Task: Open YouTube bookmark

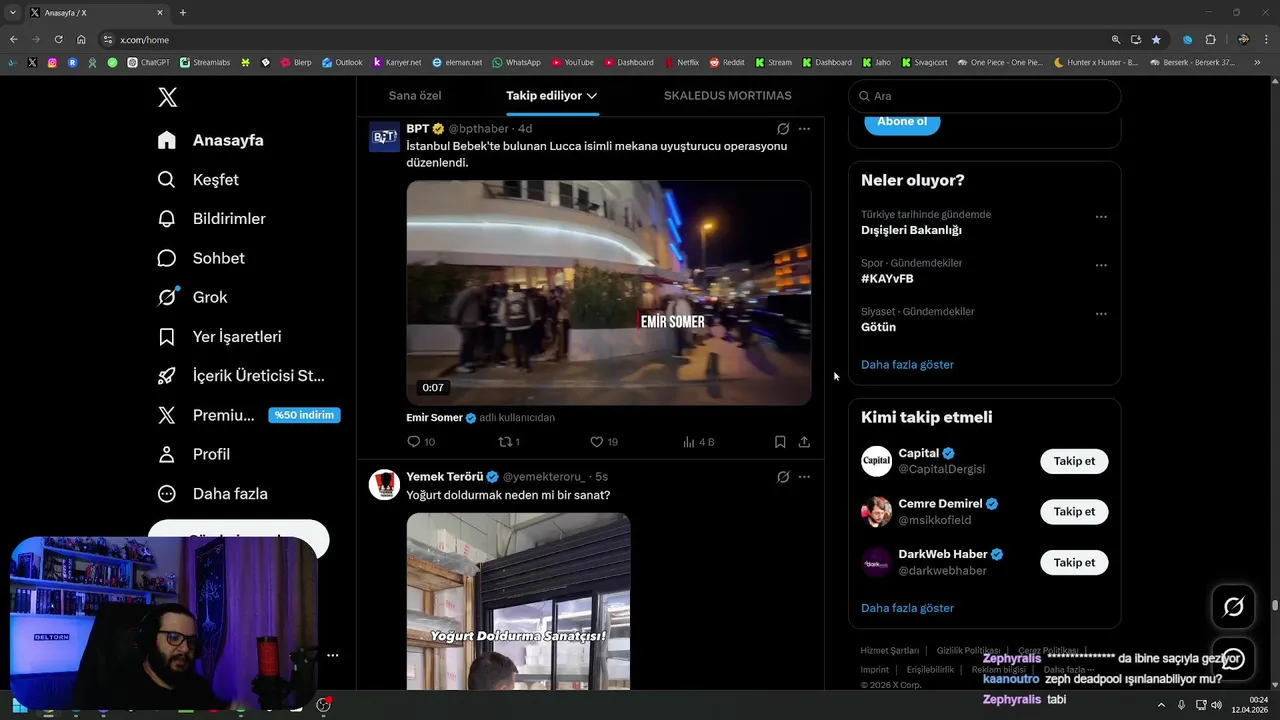Action: tap(572, 62)
